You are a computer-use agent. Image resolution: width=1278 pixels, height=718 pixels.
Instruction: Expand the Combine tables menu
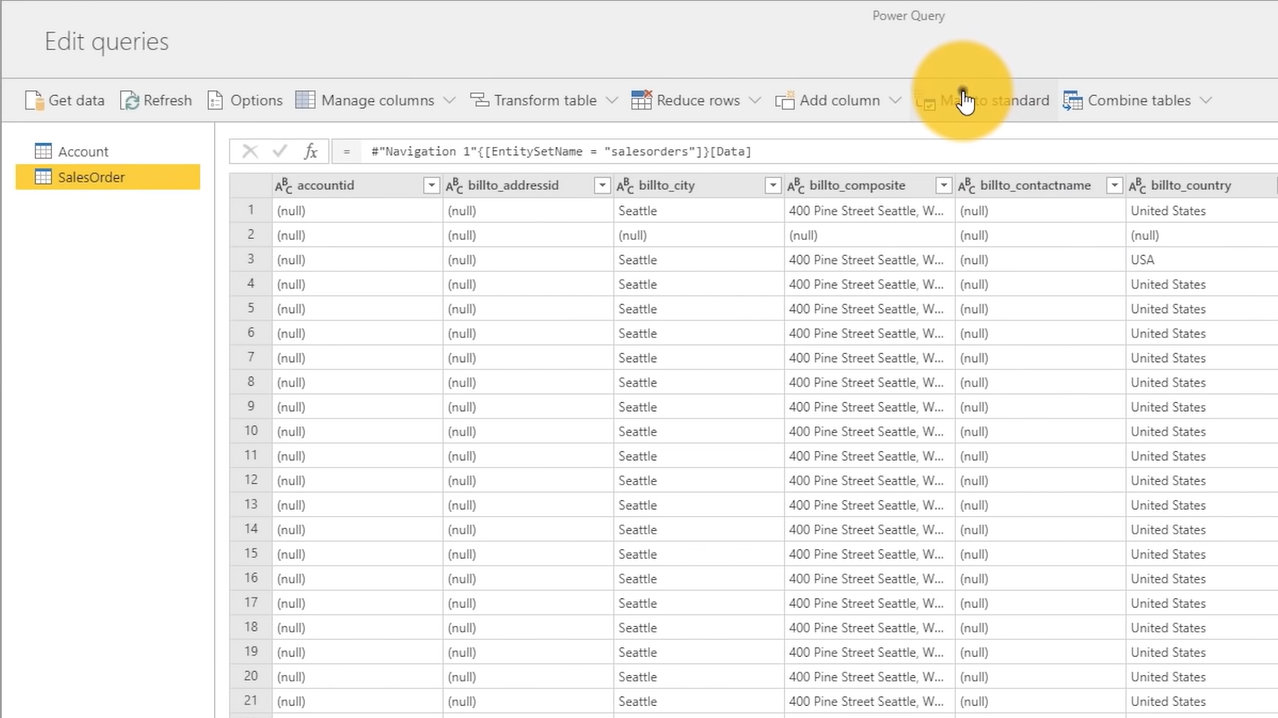pos(1205,100)
